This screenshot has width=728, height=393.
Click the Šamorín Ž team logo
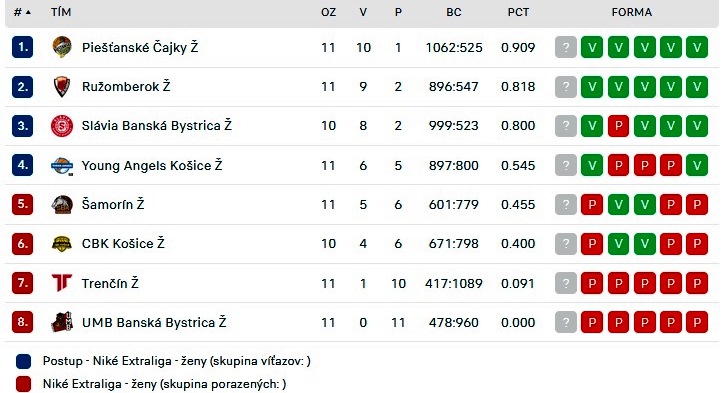point(62,204)
